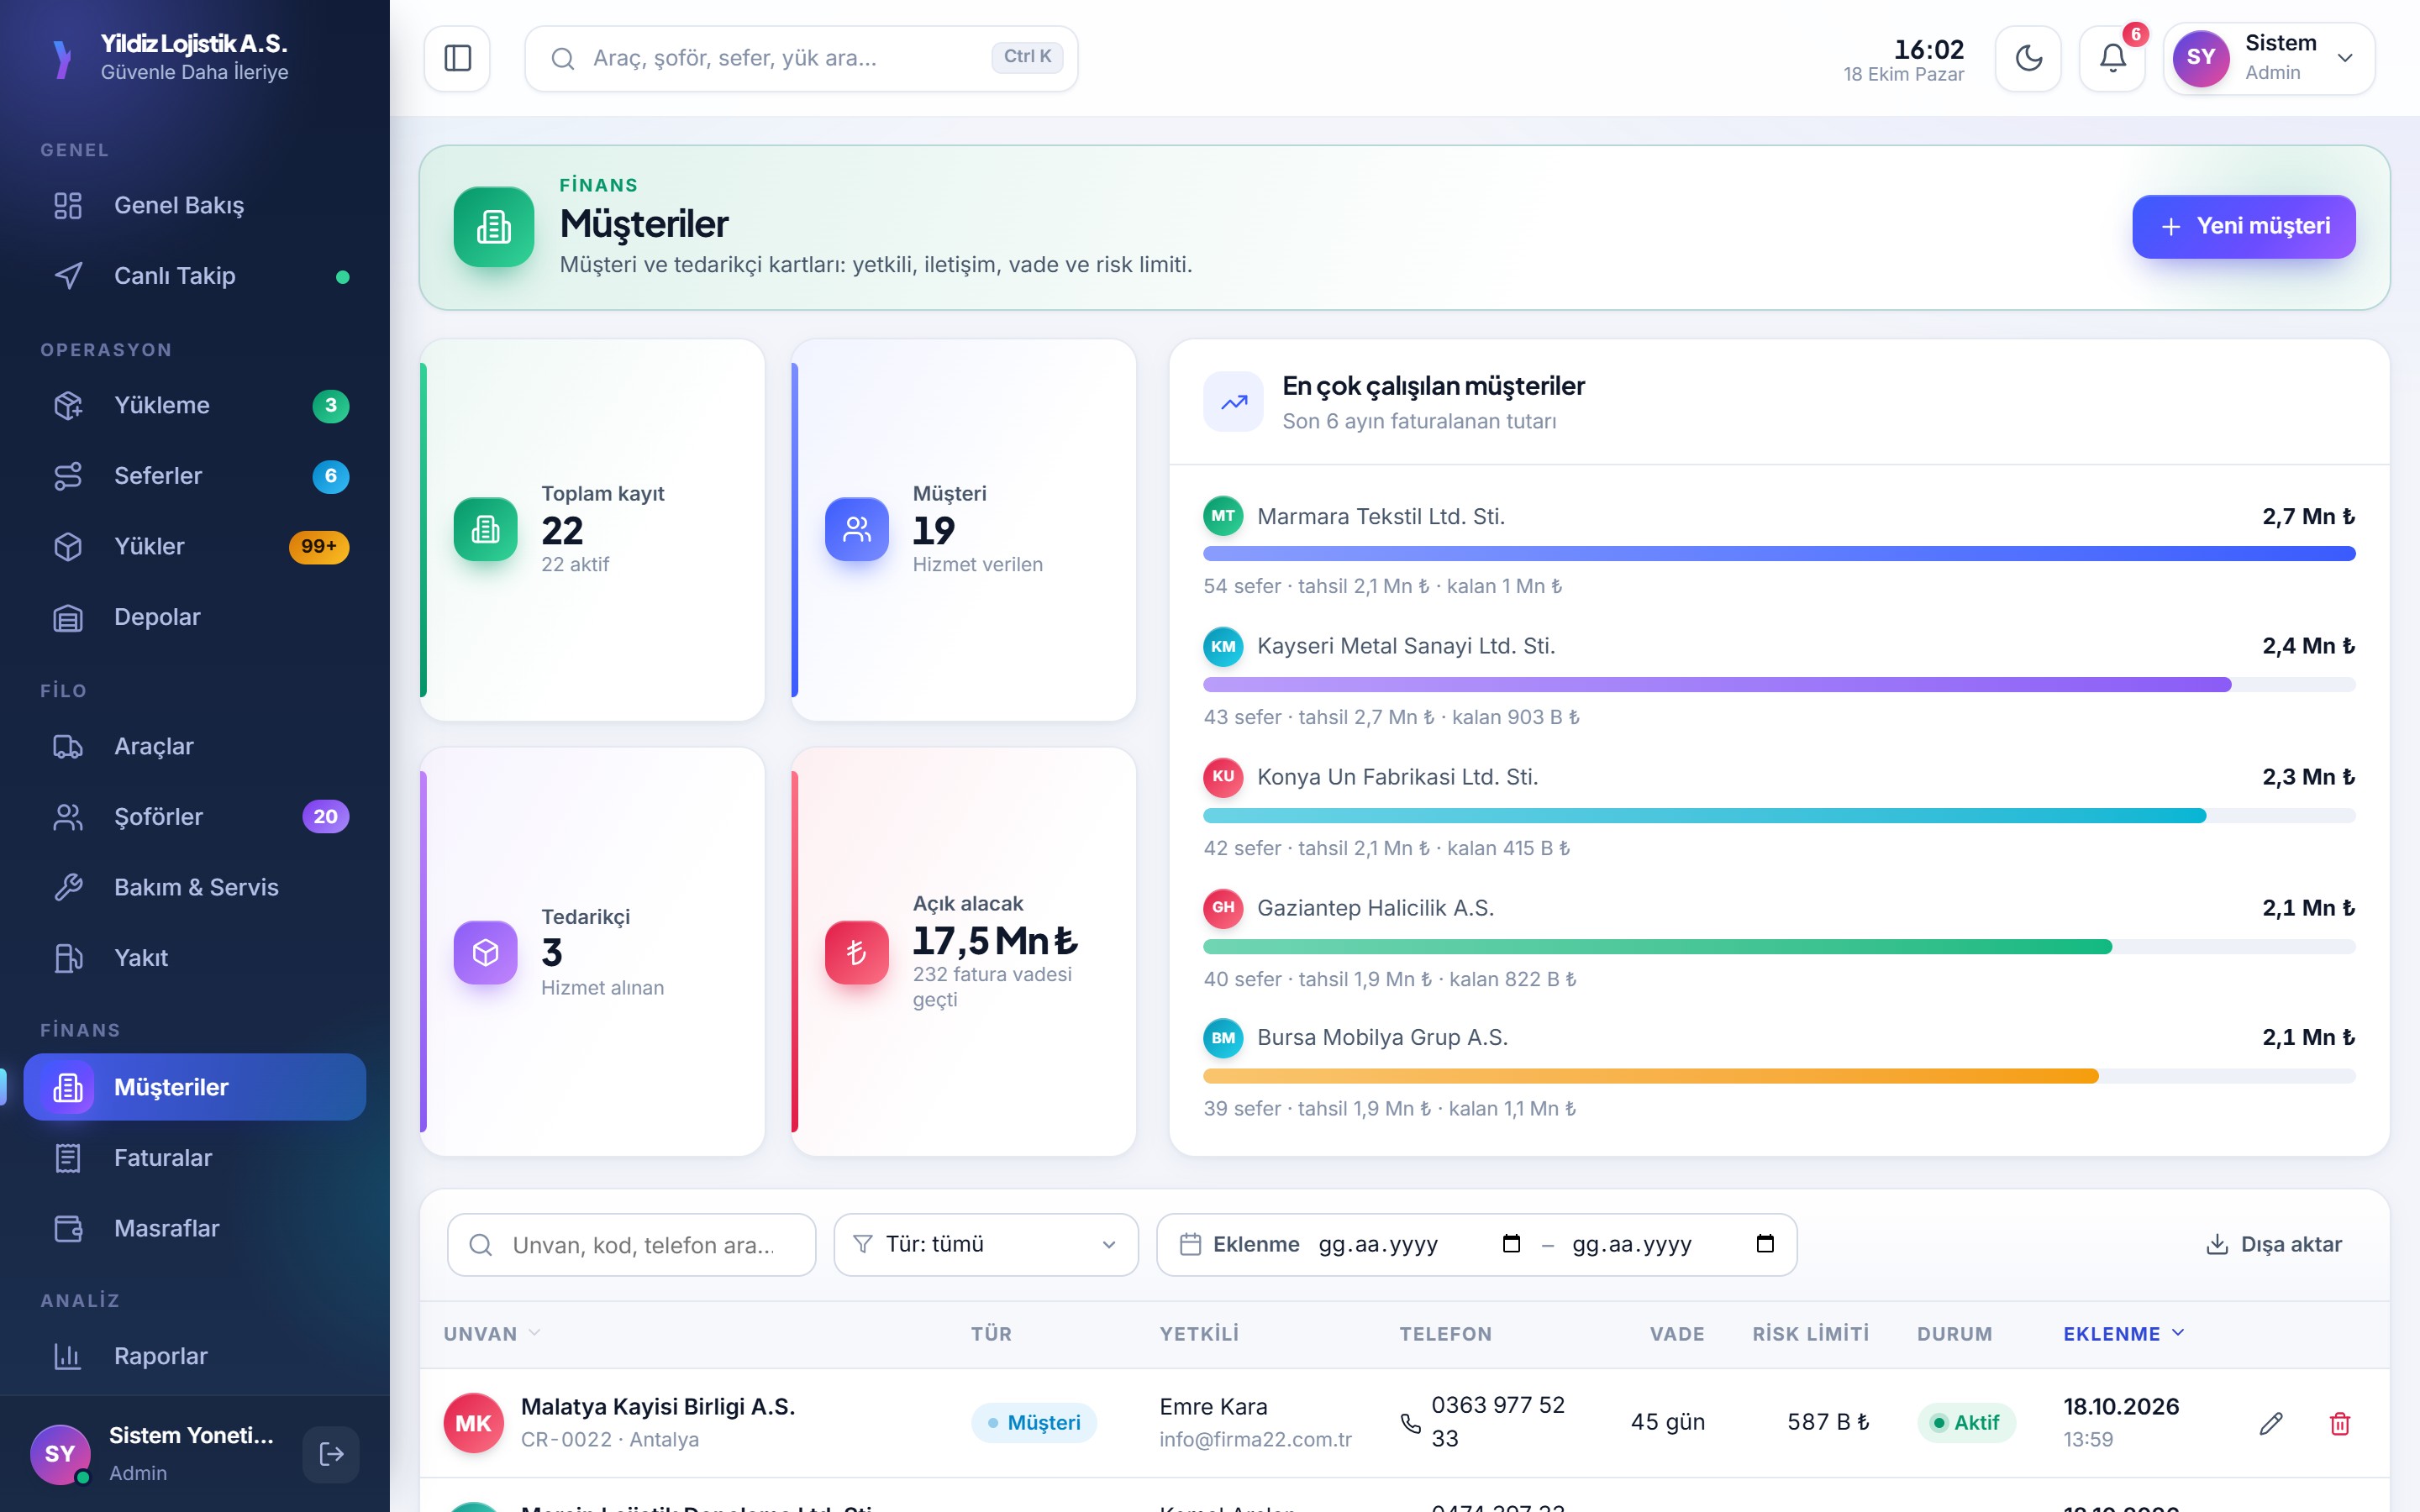Click the logout icon beside Sistem Yoneti
The height and width of the screenshot is (1512, 2420).
click(x=331, y=1453)
